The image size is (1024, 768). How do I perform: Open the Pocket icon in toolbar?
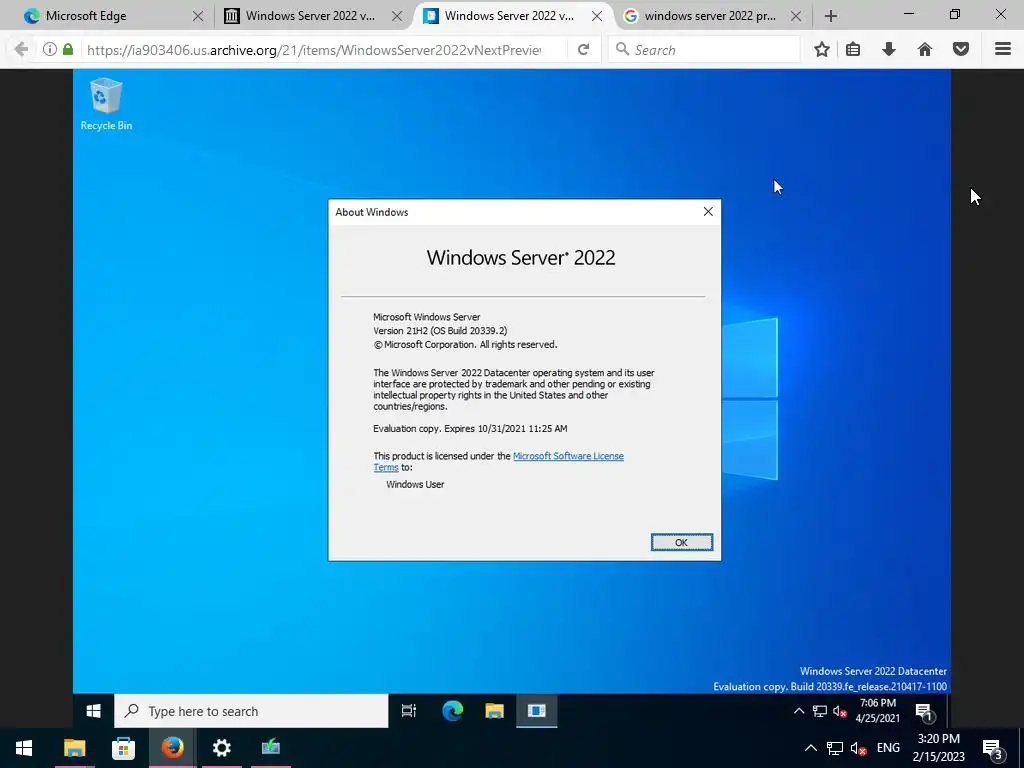click(961, 49)
